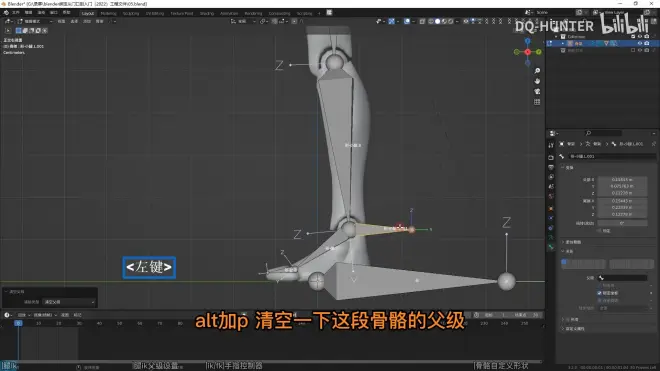Click the Layout workspace tab
The image size is (660, 371).
click(88, 13)
